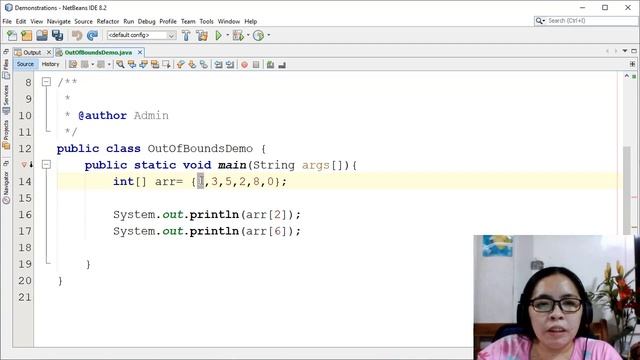Open the Run Project dropdown arrow

point(228,36)
